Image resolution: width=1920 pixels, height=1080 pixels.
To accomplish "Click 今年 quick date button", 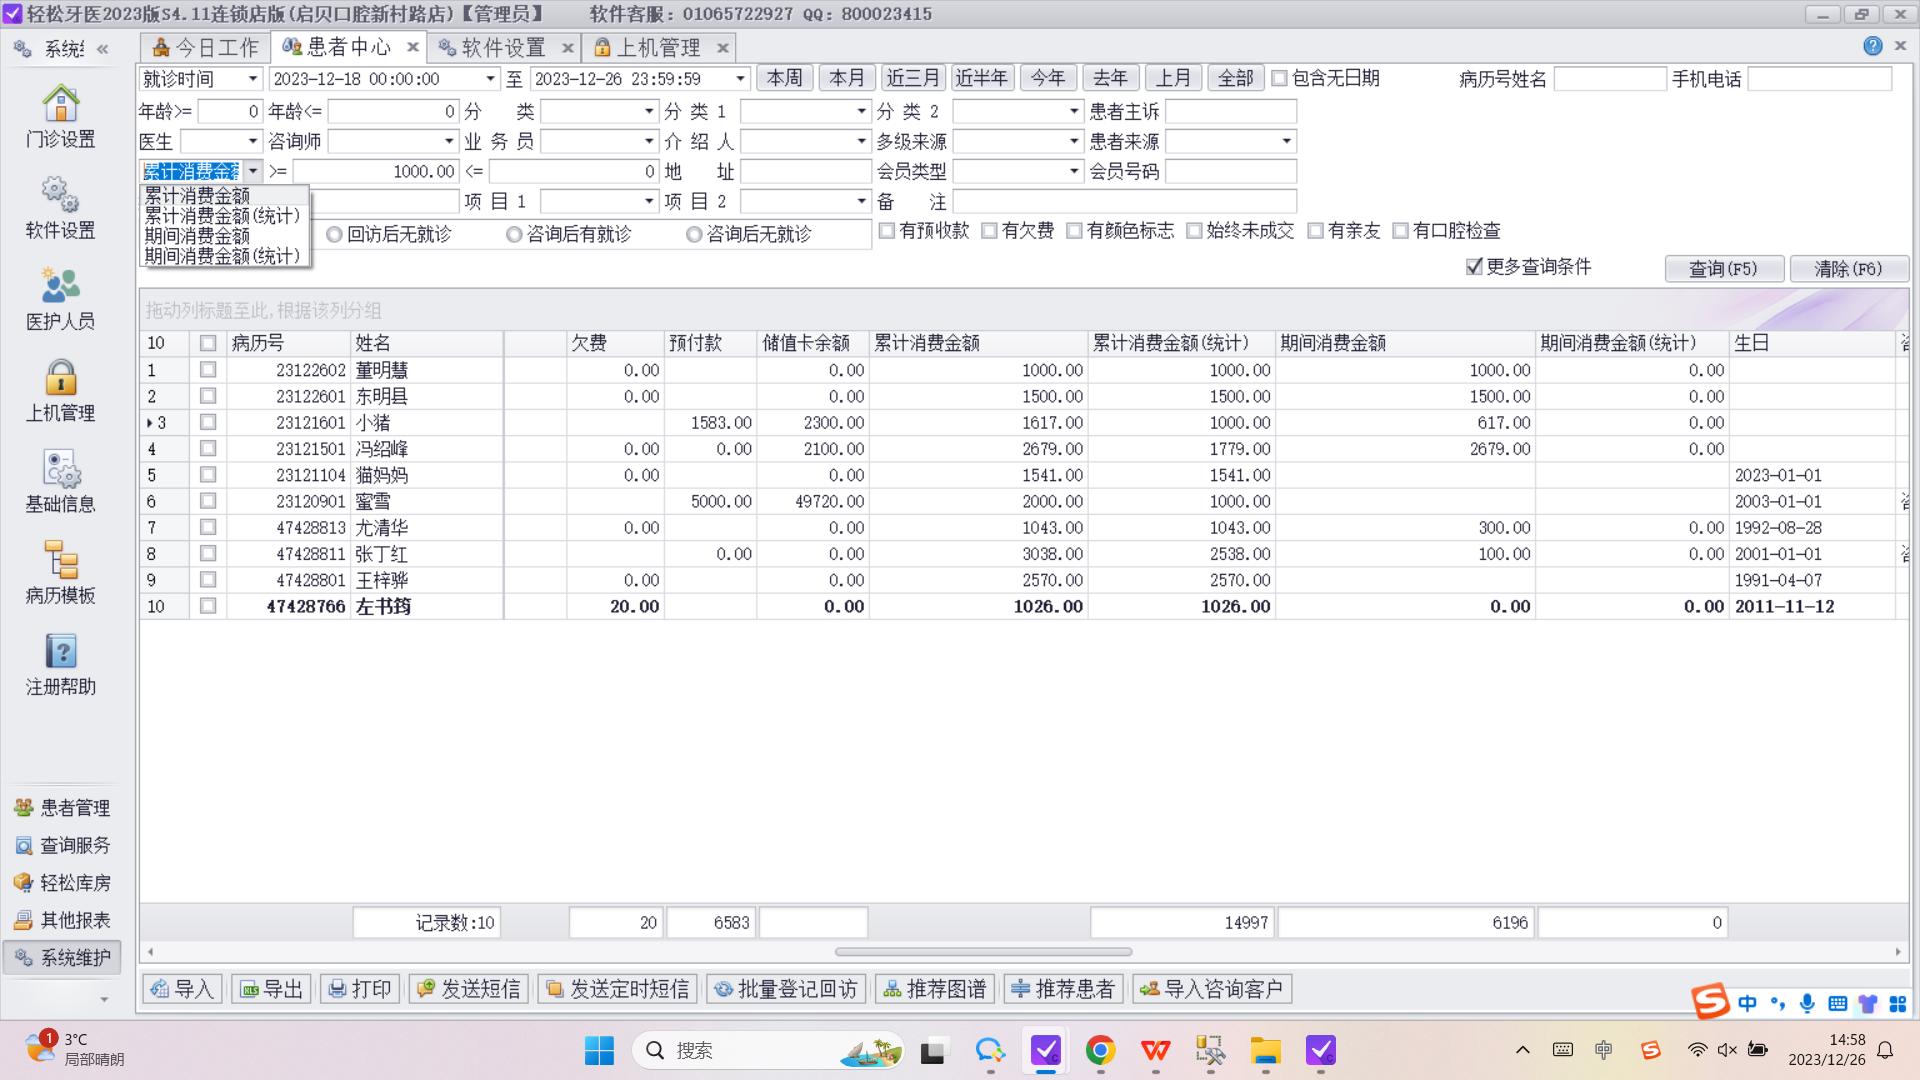I will [x=1048, y=78].
